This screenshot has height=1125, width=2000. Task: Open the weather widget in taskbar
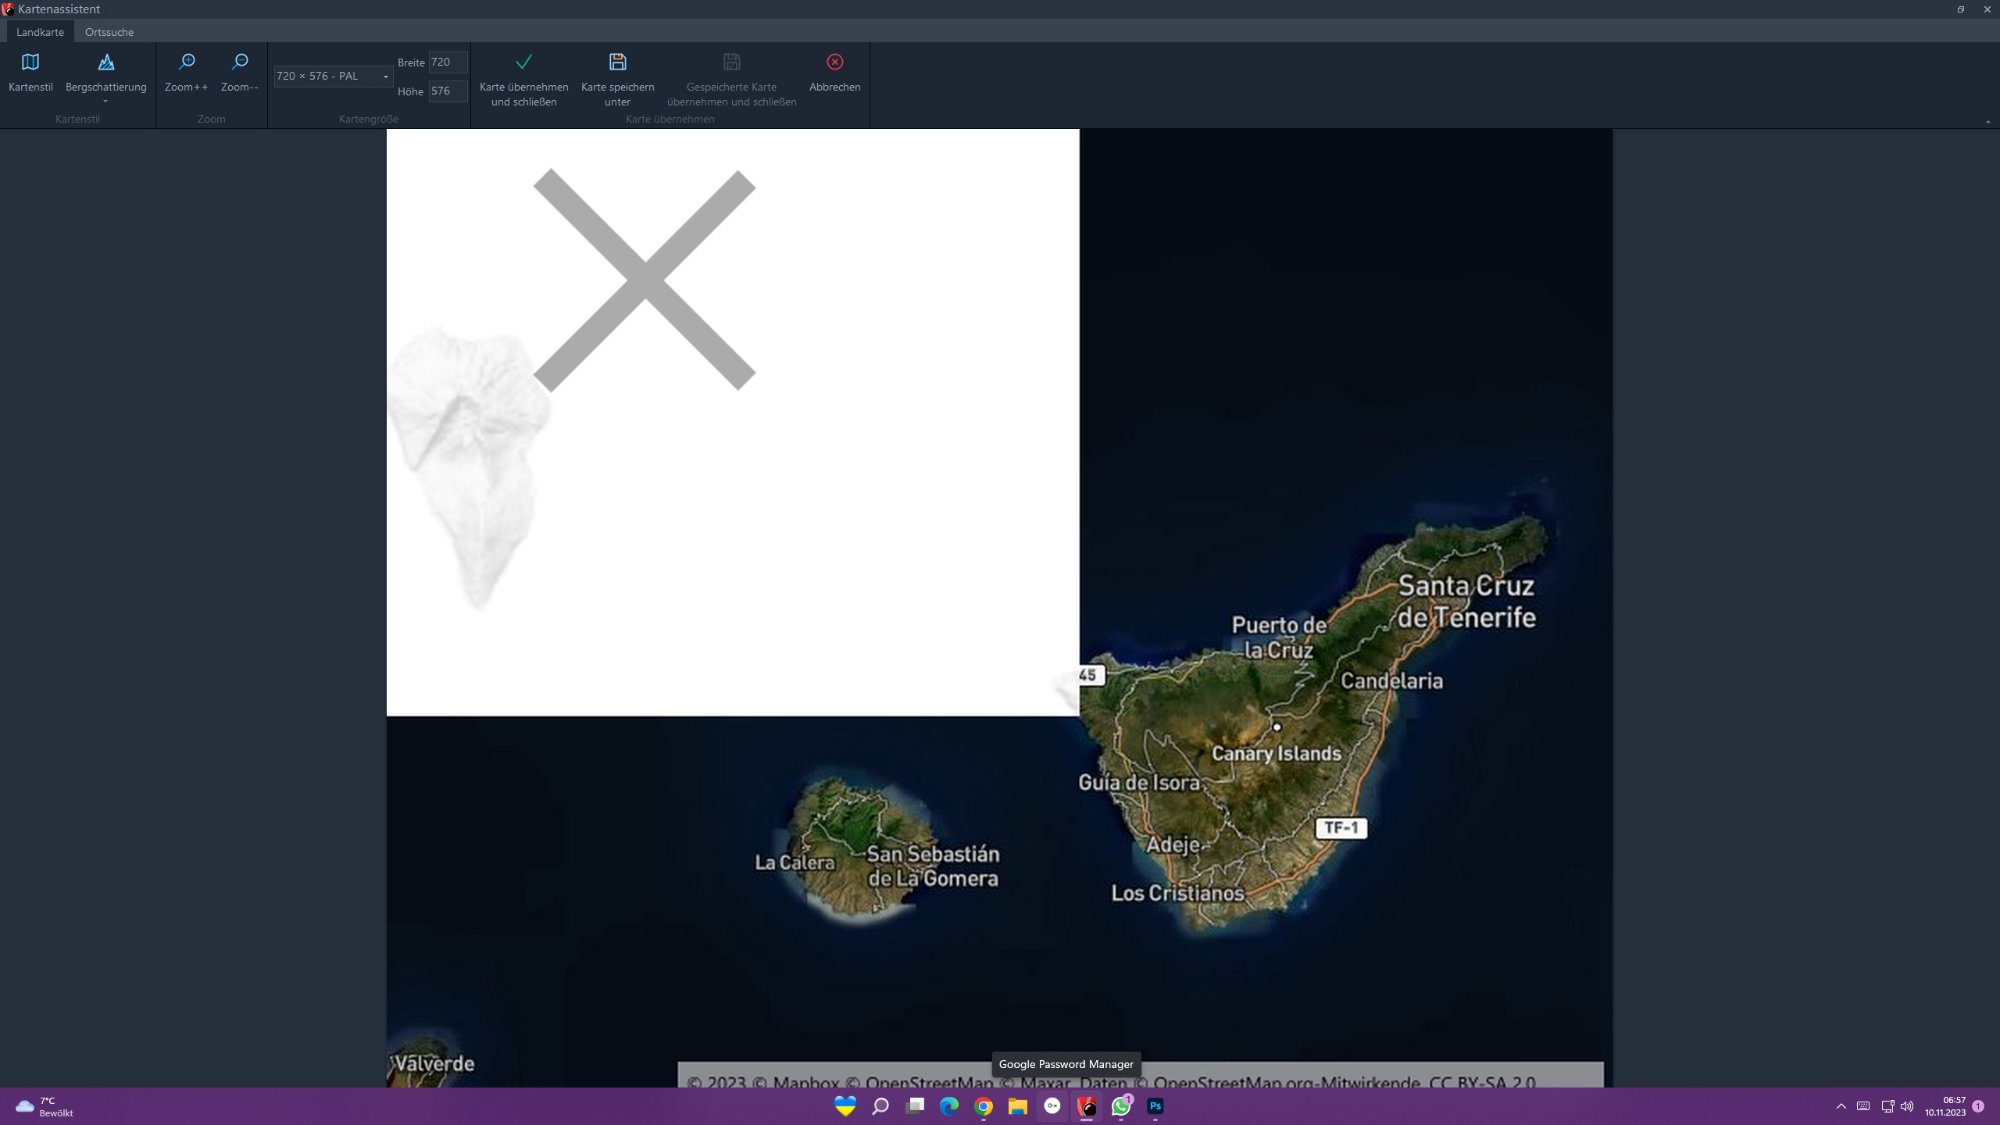tap(45, 1106)
